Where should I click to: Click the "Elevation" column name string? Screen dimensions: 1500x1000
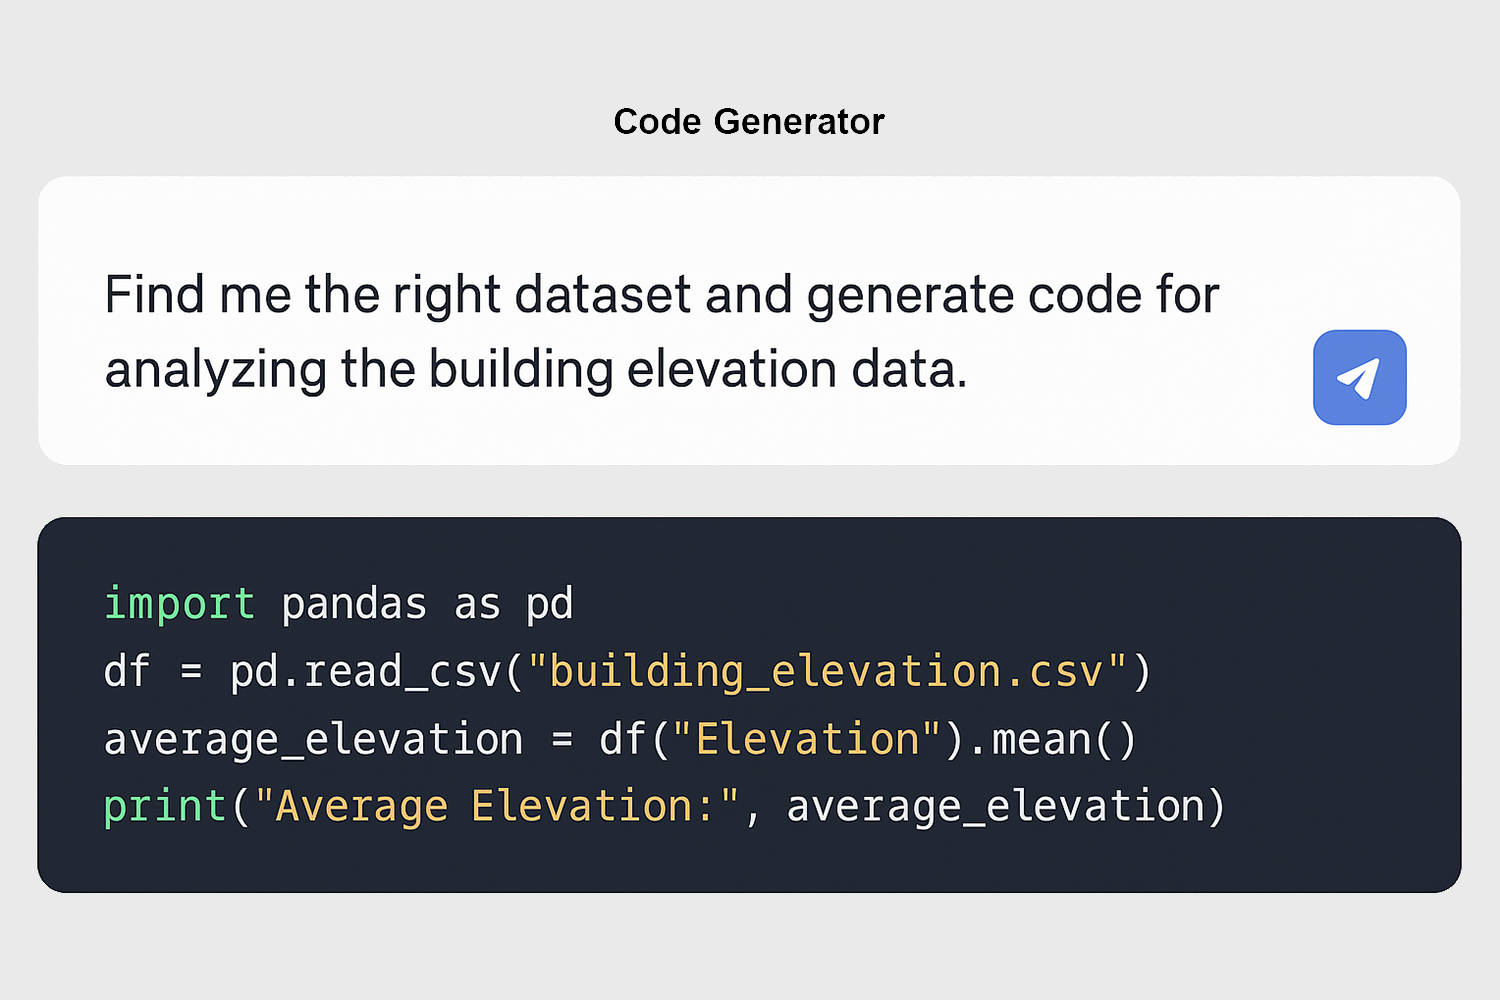pos(807,740)
